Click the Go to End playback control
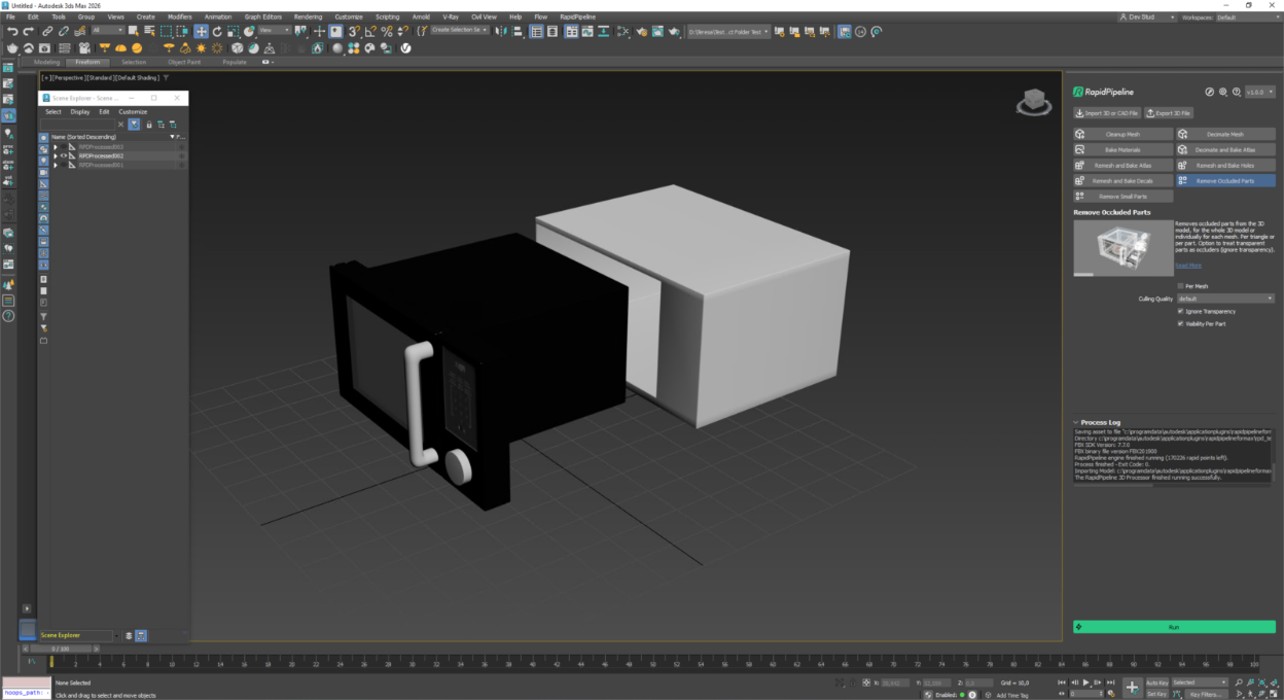 click(x=1110, y=683)
